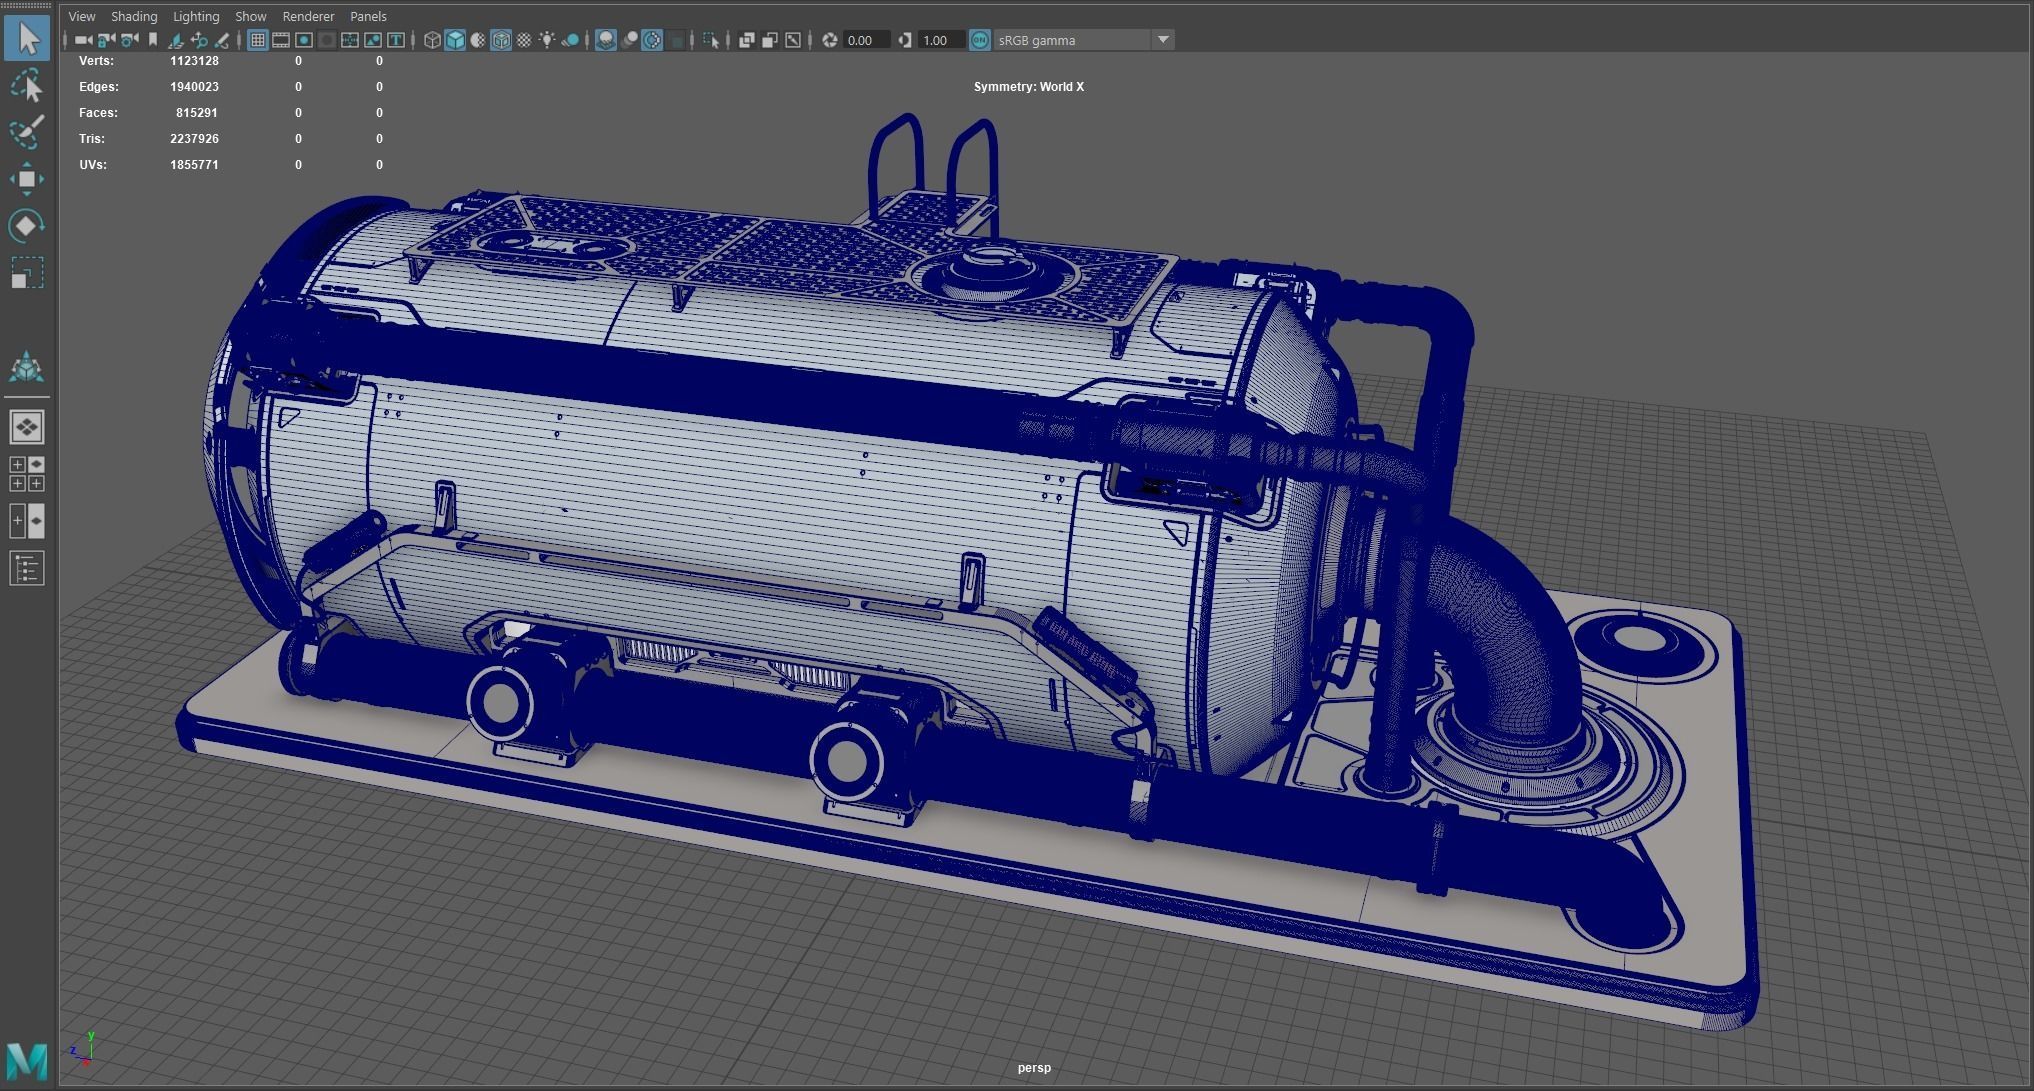
Task: Click the persp camera label
Action: [1034, 1068]
